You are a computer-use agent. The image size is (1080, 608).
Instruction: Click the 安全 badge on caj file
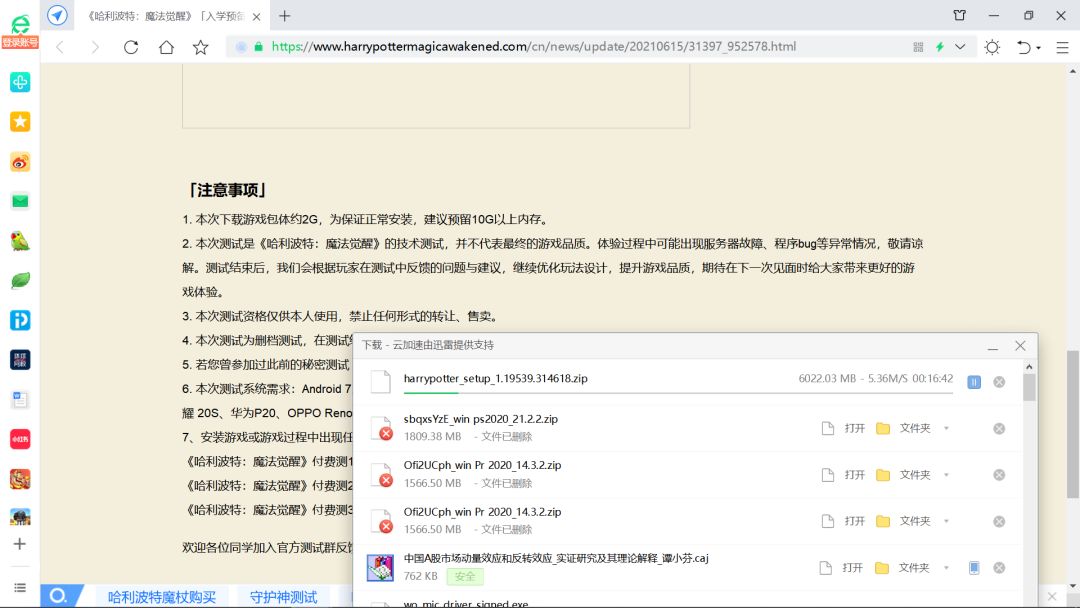[x=465, y=576]
